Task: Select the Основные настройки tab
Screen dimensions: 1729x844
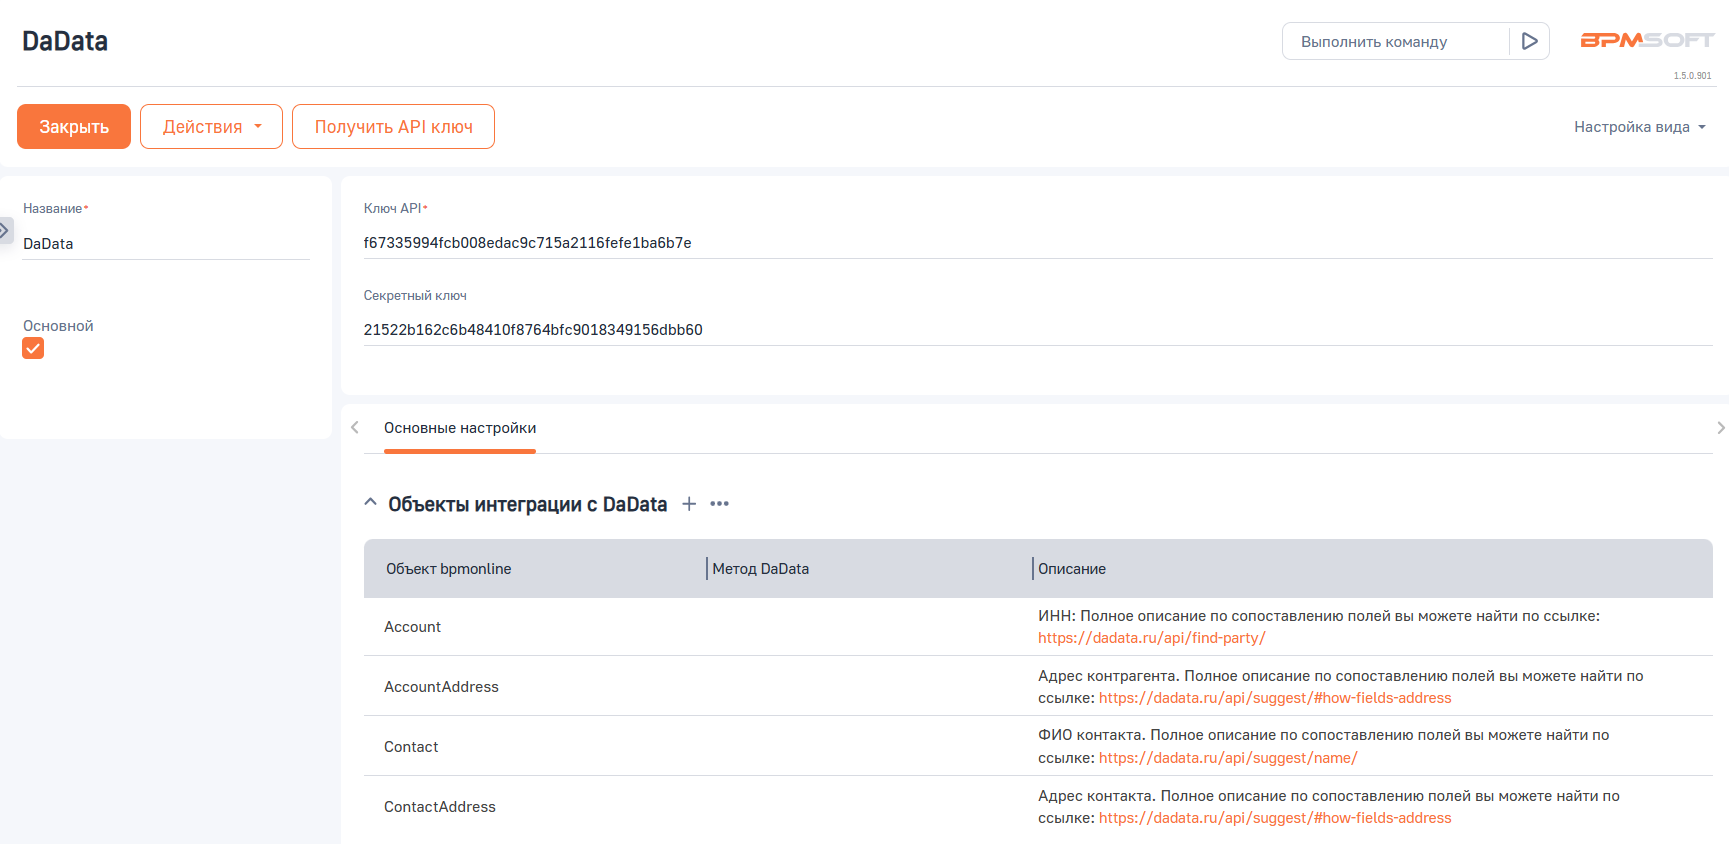Action: tap(460, 428)
